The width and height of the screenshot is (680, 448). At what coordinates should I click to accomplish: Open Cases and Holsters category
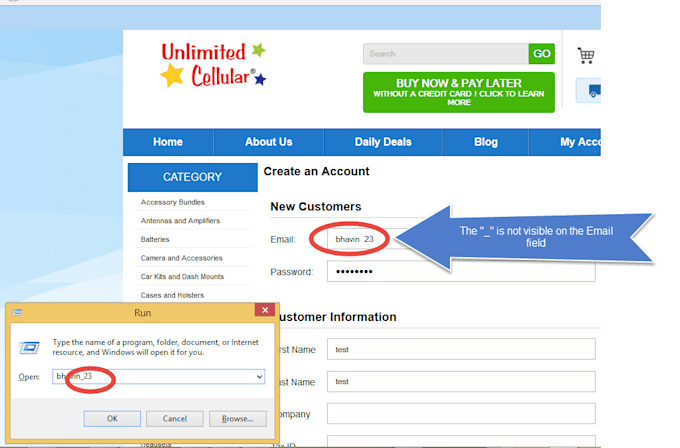coord(172,295)
